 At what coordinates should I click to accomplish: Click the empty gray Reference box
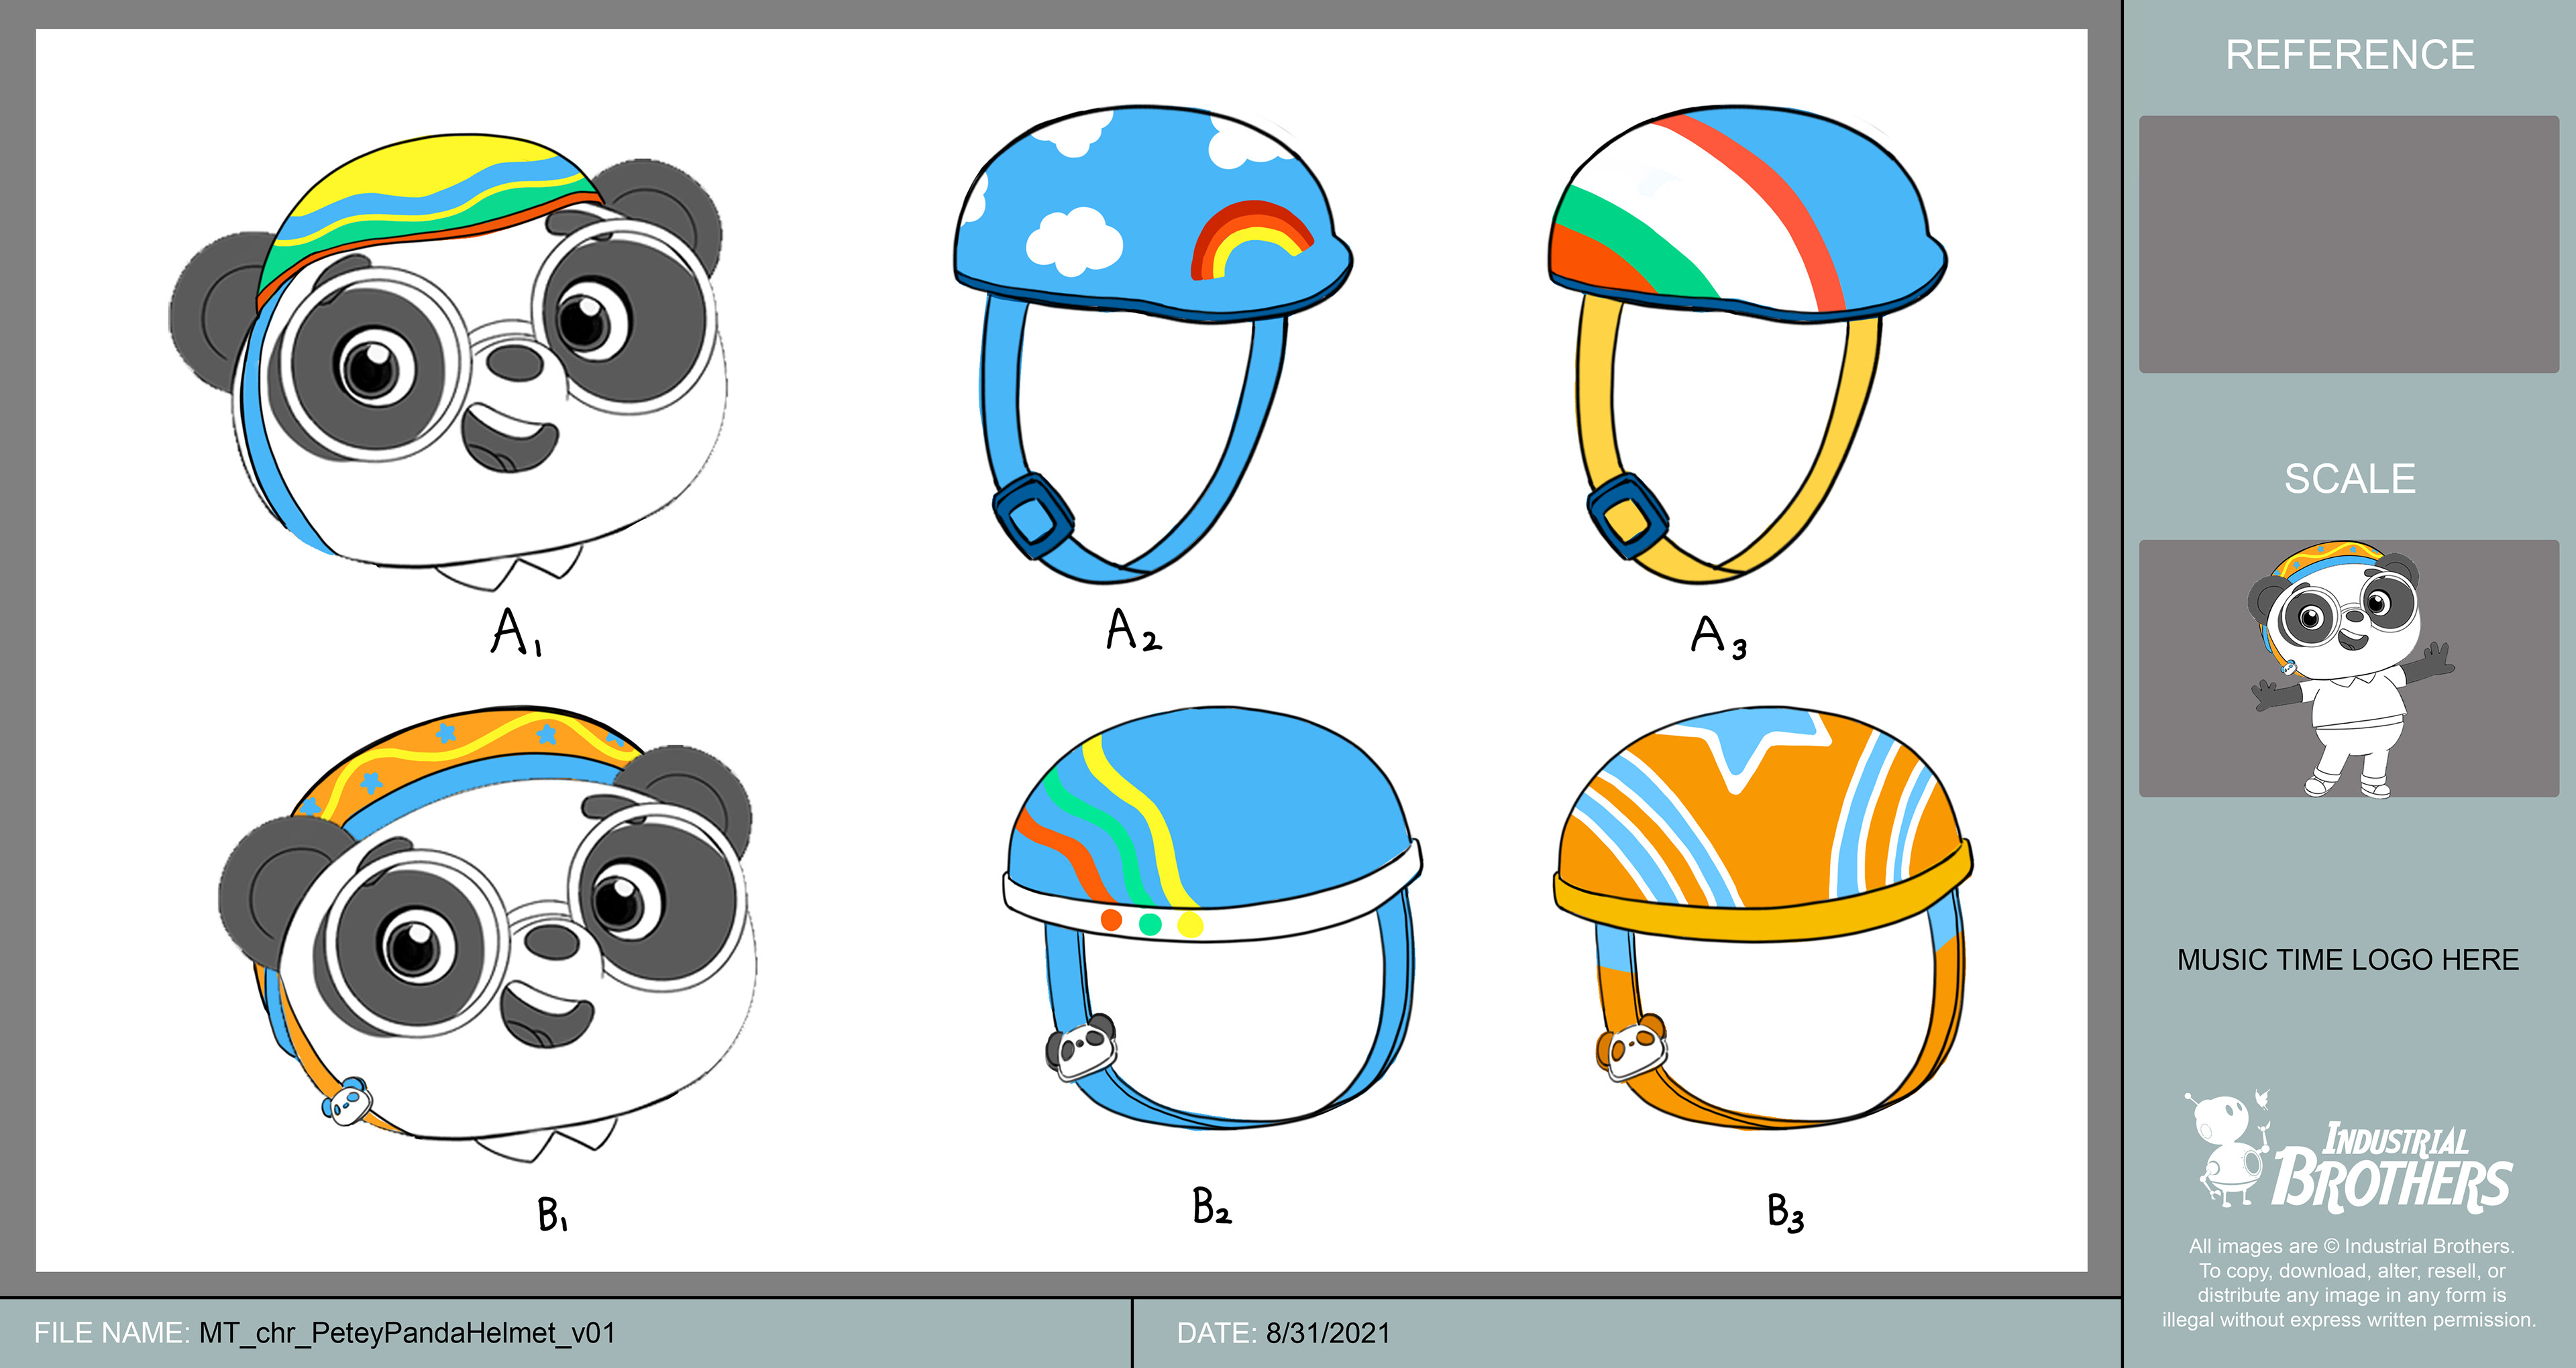pyautogui.click(x=2349, y=244)
